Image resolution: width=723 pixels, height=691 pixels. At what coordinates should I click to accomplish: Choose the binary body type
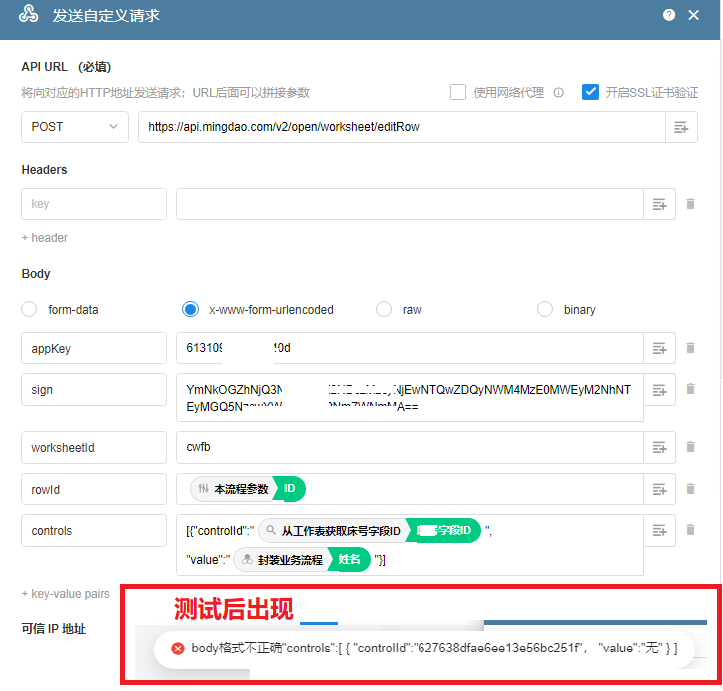545,310
